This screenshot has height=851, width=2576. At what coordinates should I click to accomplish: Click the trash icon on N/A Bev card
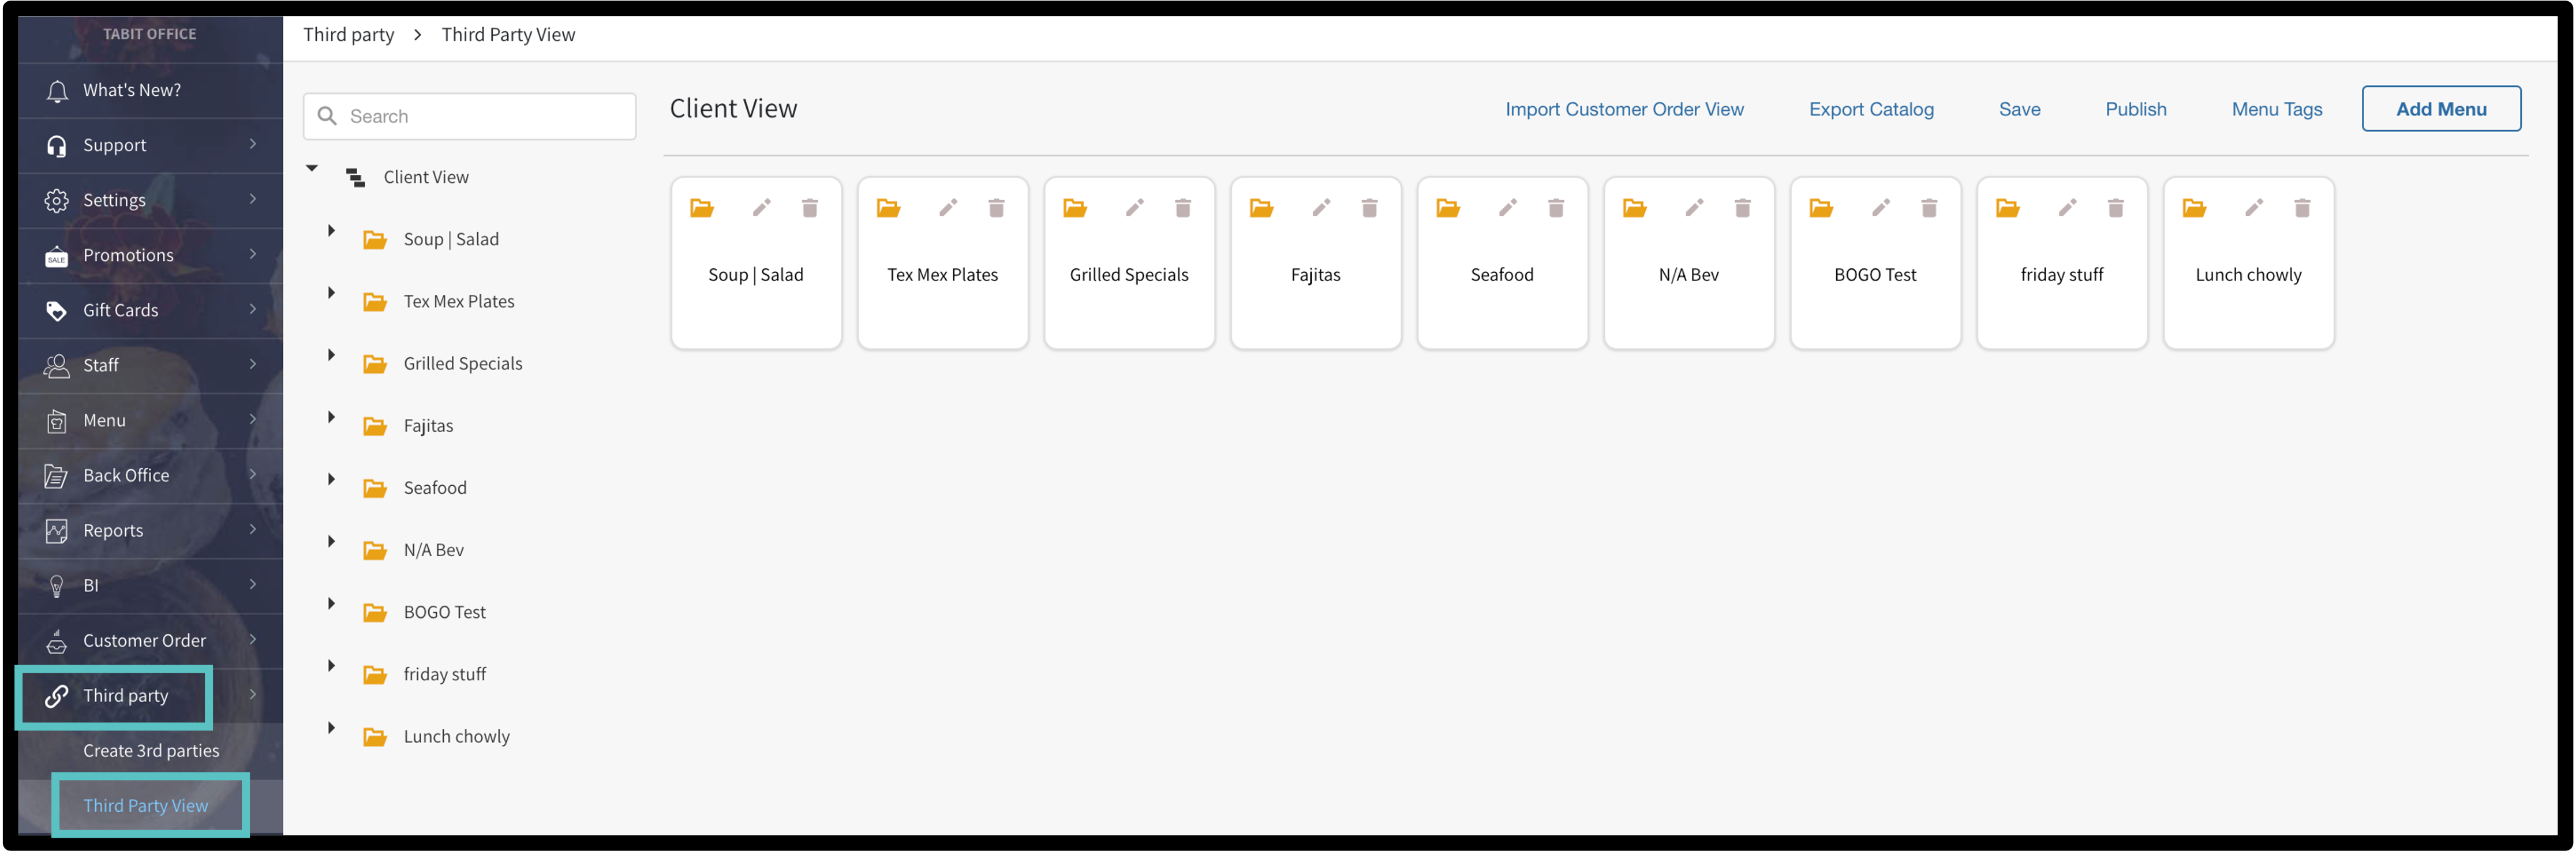tap(1742, 208)
